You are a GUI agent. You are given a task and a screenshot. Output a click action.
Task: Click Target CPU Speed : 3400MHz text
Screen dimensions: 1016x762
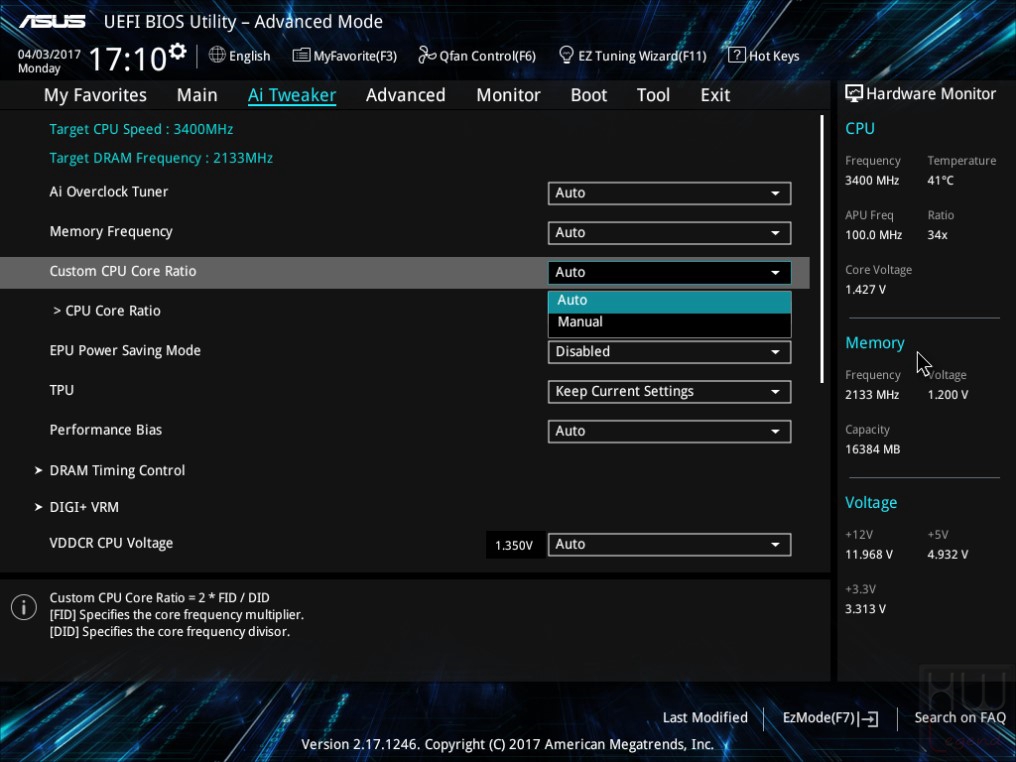[x=141, y=130]
